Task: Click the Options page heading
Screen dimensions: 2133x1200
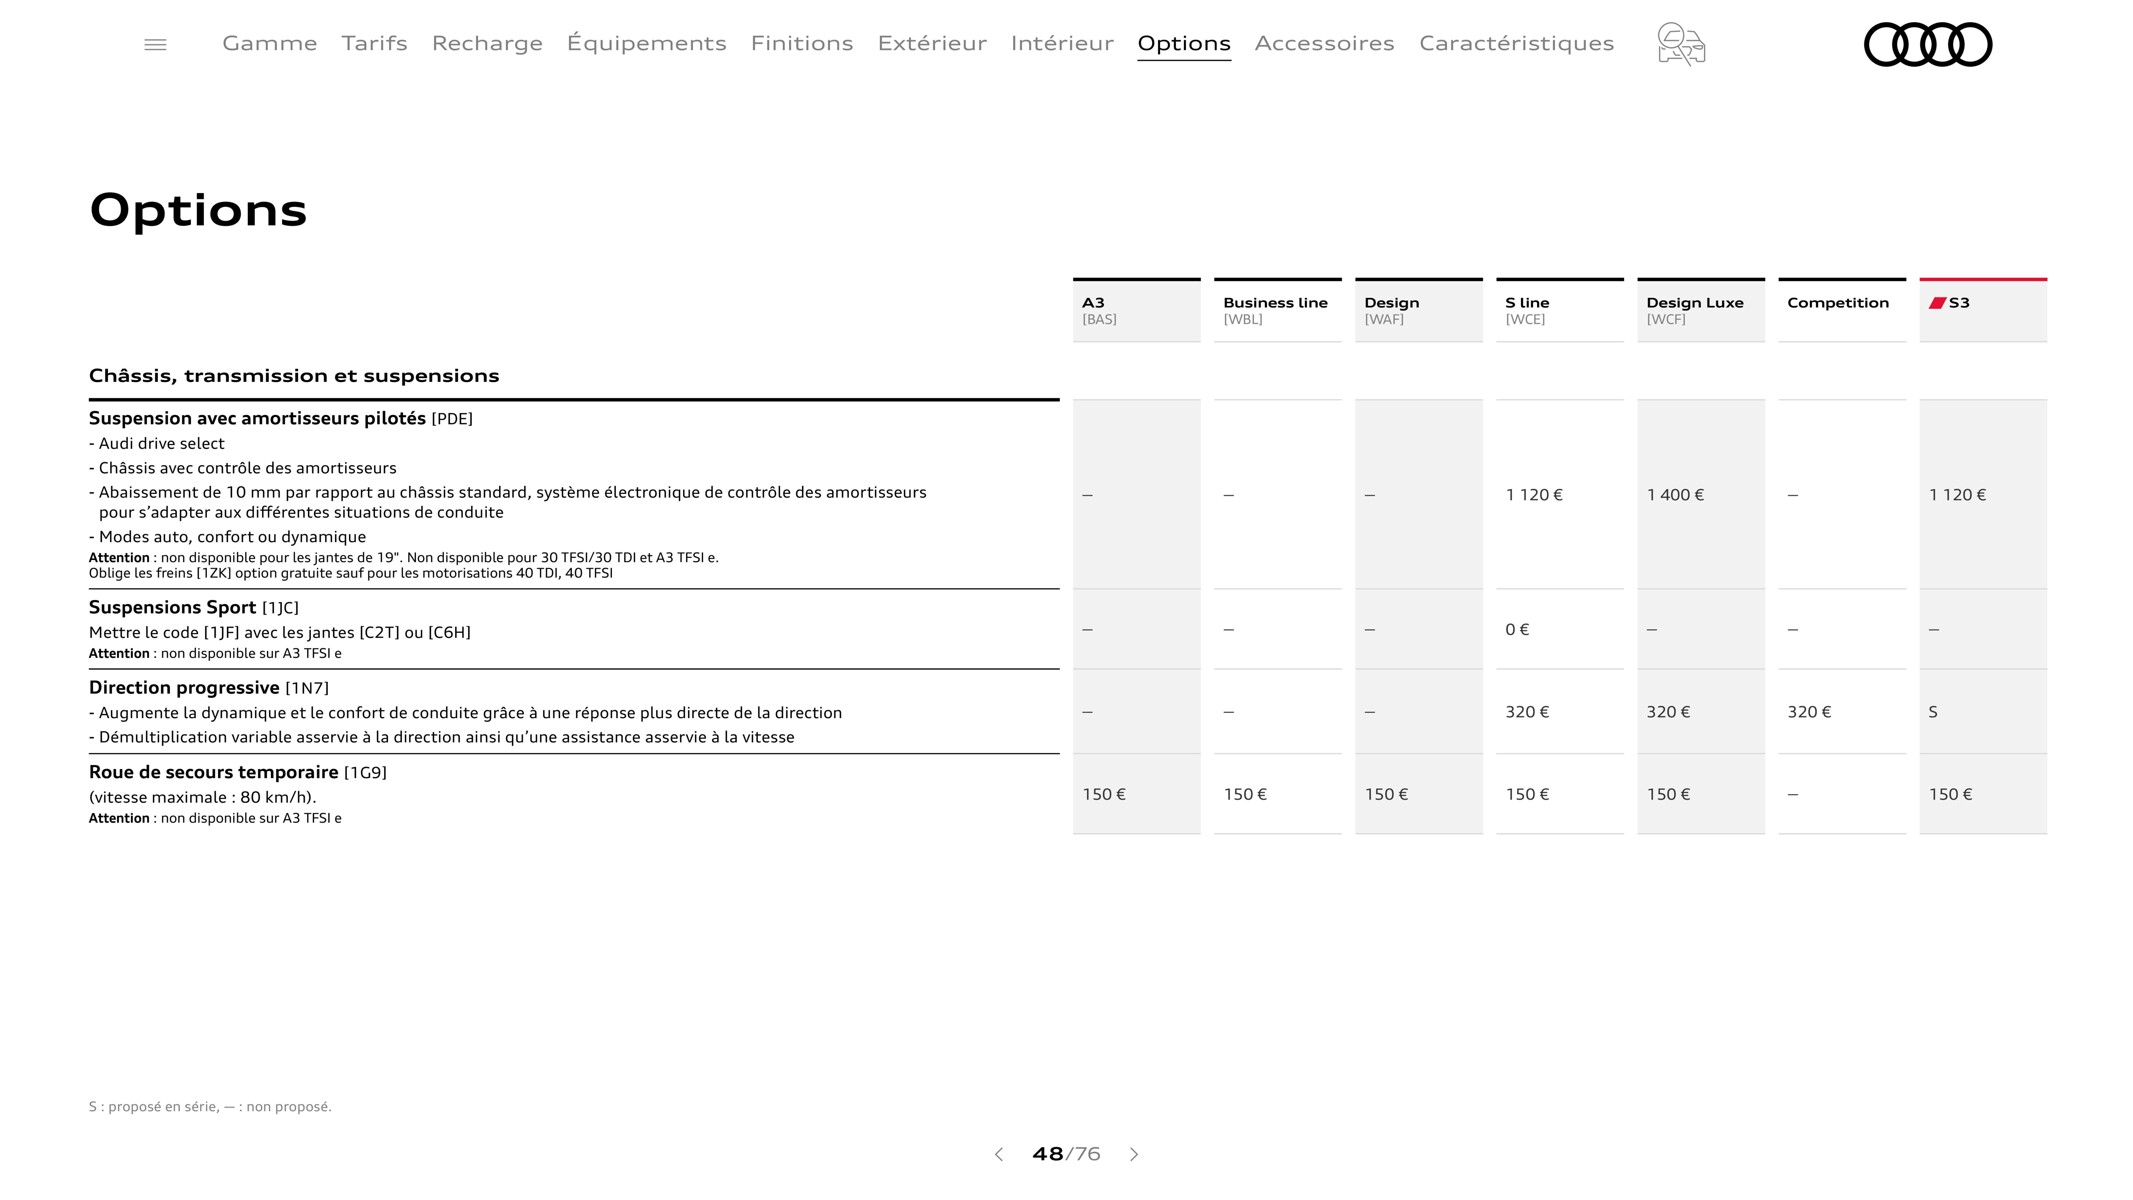Action: [198, 211]
